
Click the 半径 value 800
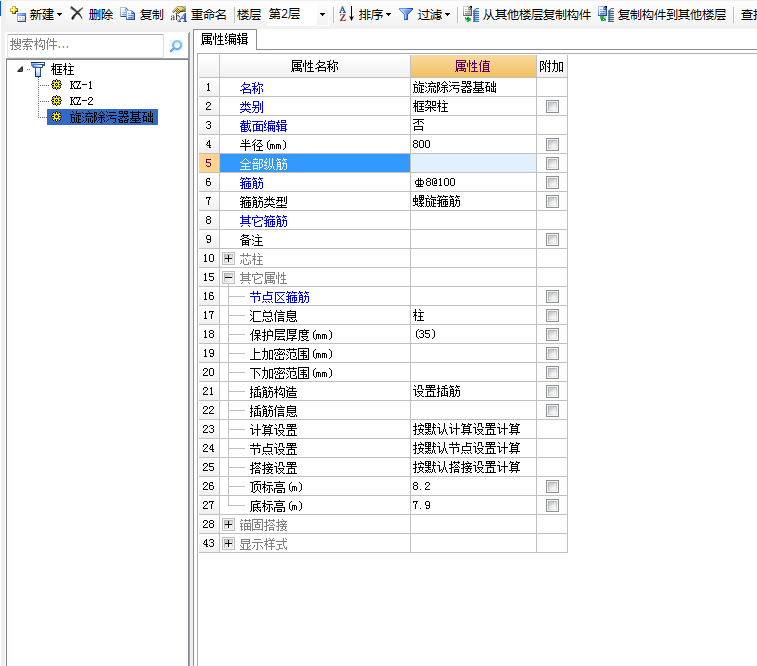(421, 144)
